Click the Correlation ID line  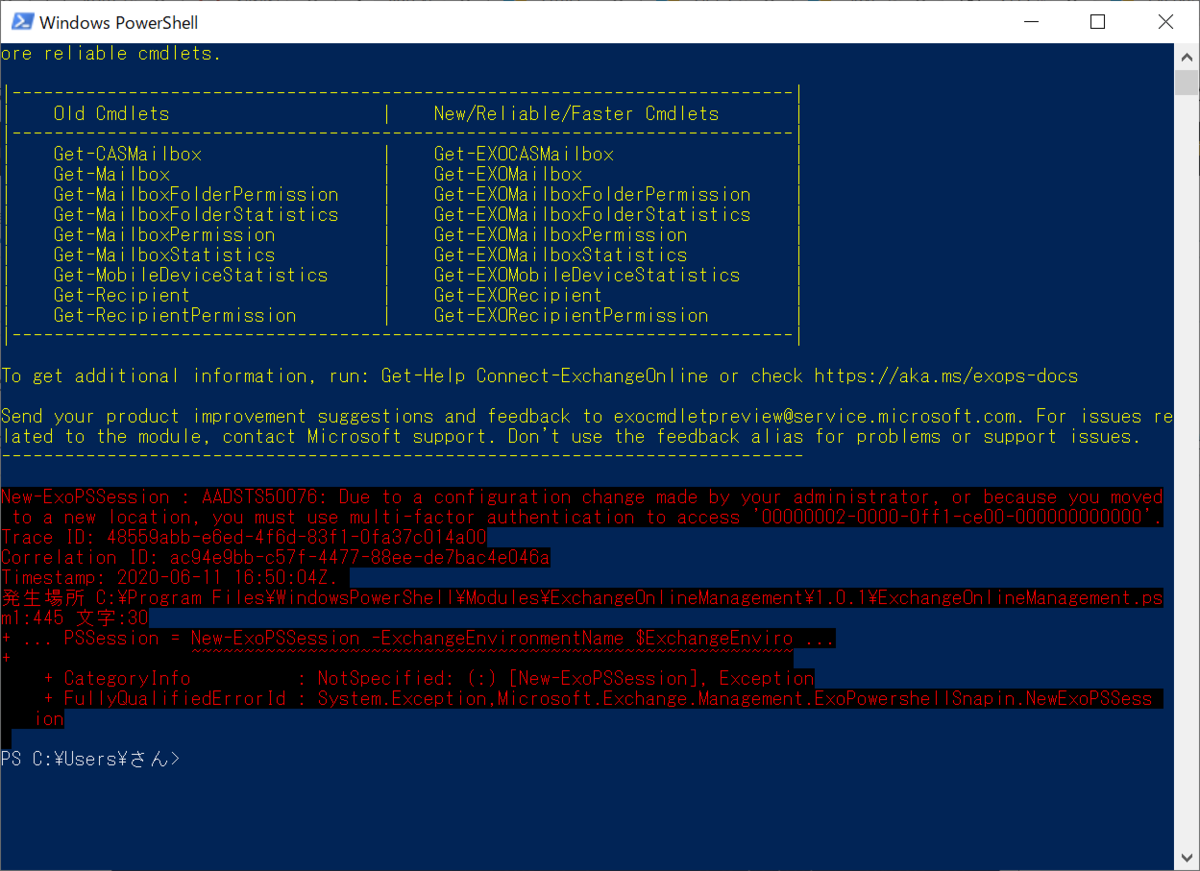276,557
